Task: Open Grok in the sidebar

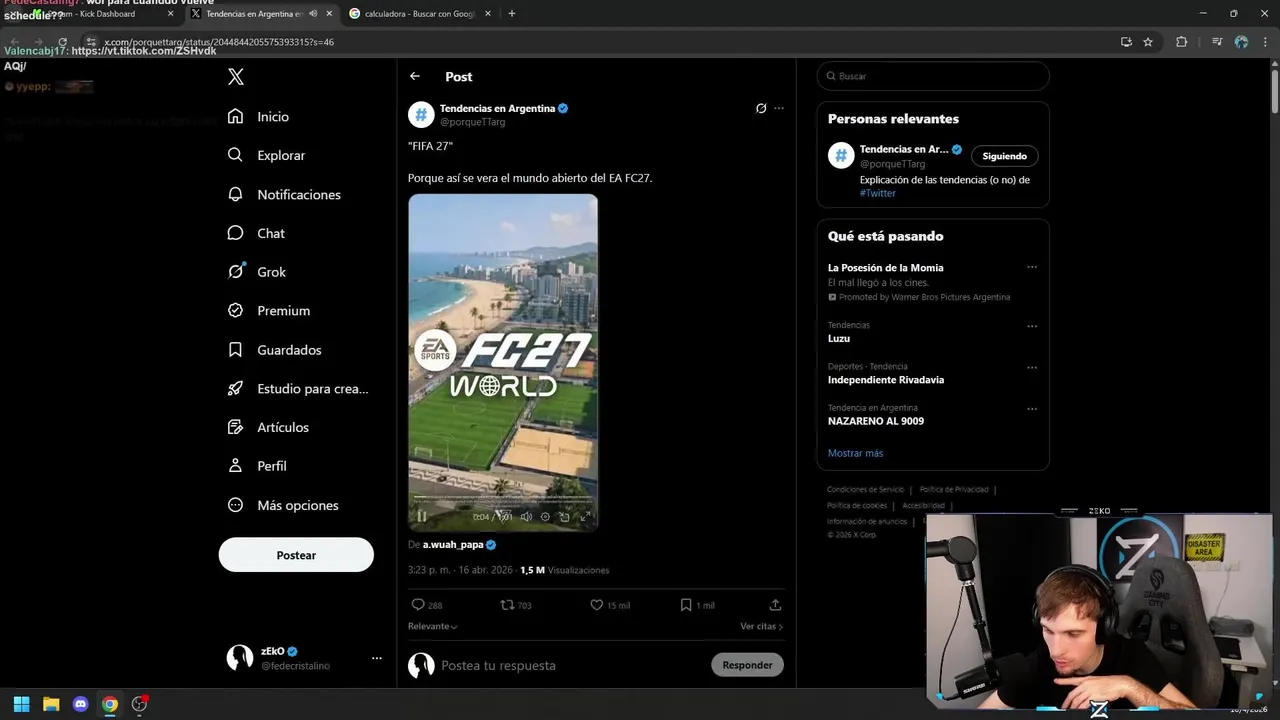Action: point(257,272)
